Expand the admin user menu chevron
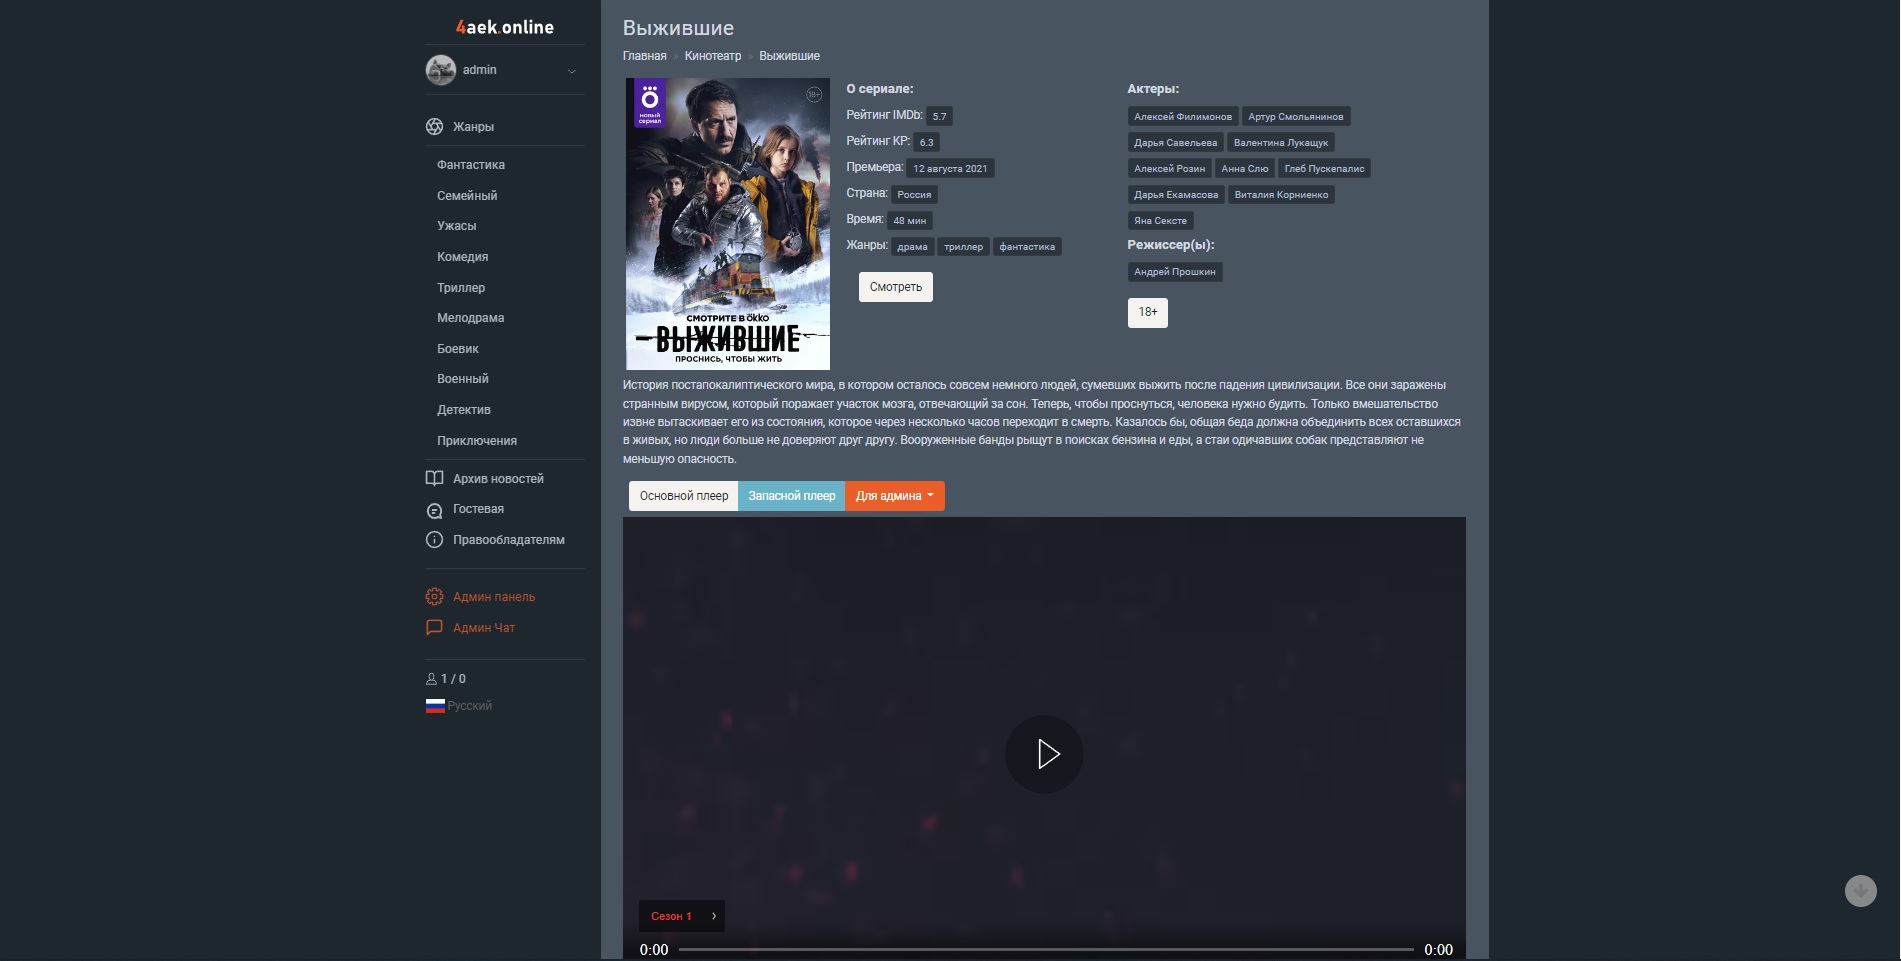Viewport: 1901px width, 961px height. pyautogui.click(x=572, y=71)
